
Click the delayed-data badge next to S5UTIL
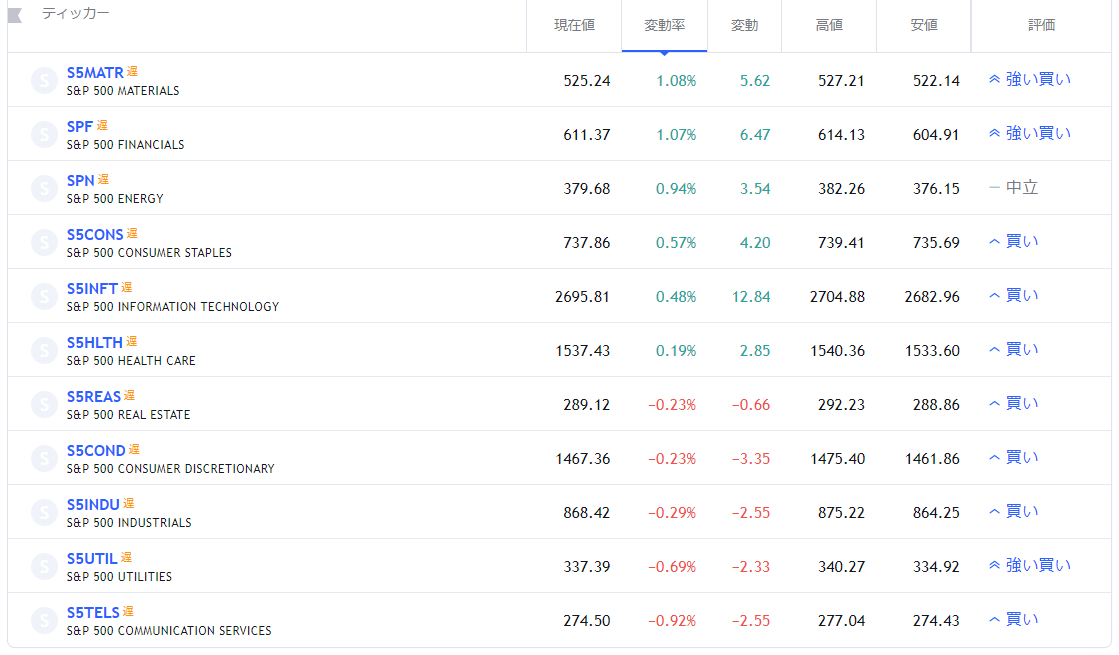pos(126,557)
